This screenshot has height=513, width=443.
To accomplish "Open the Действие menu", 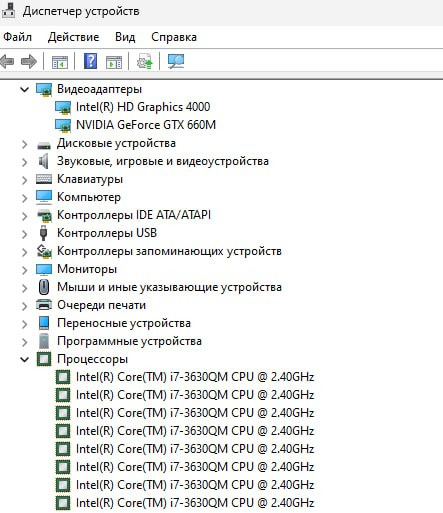I will (73, 37).
